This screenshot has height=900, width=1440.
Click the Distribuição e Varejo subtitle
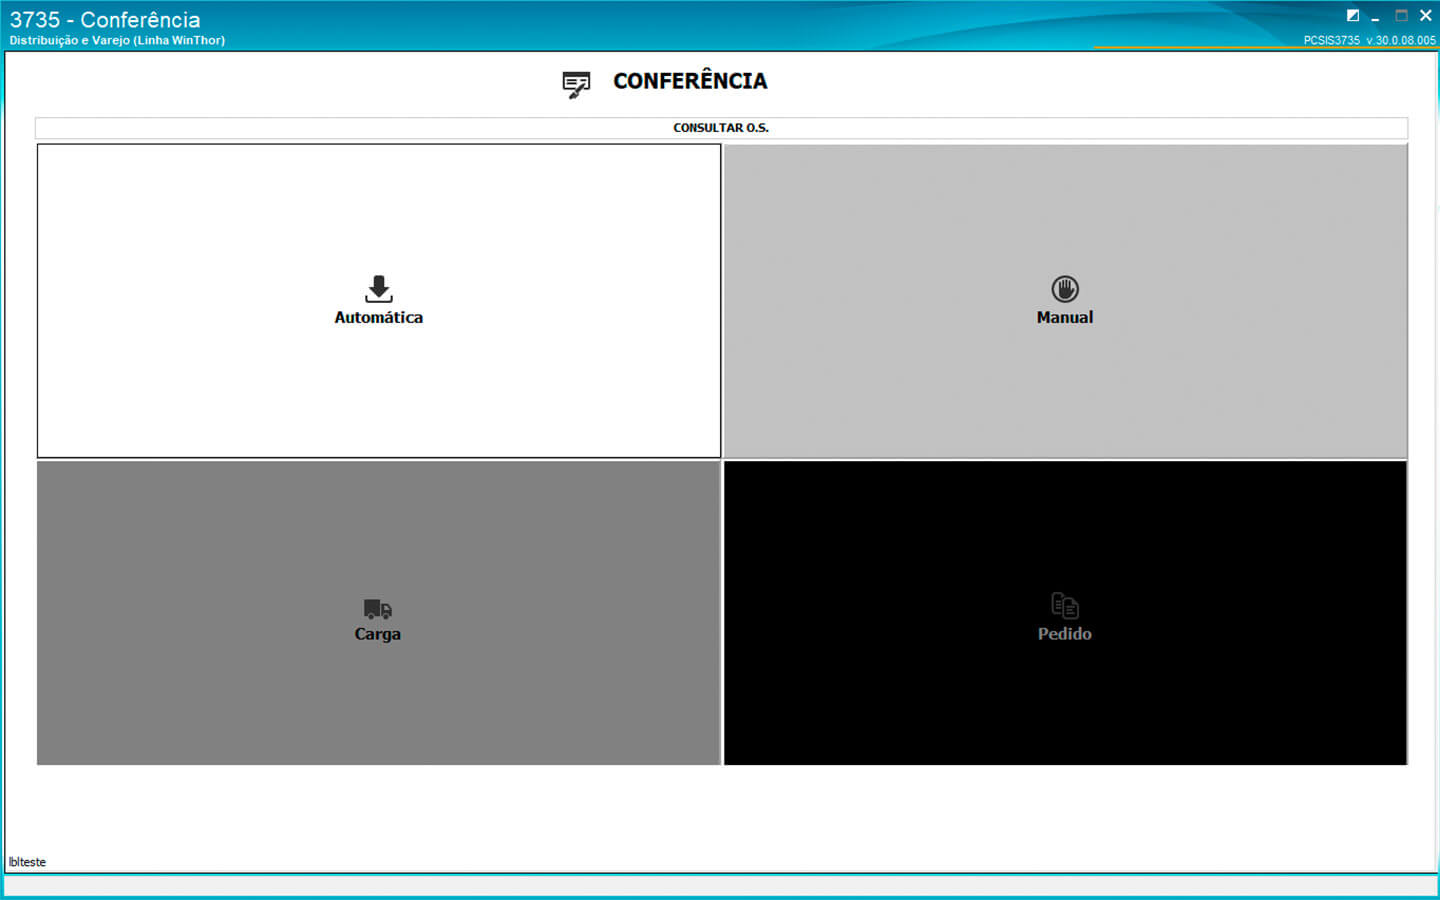pyautogui.click(x=117, y=41)
